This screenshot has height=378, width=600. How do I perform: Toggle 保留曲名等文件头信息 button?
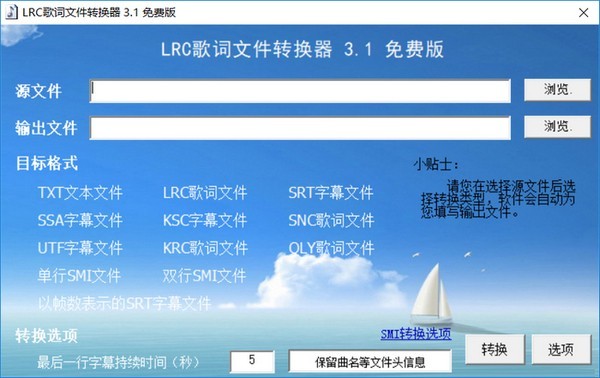click(x=370, y=362)
